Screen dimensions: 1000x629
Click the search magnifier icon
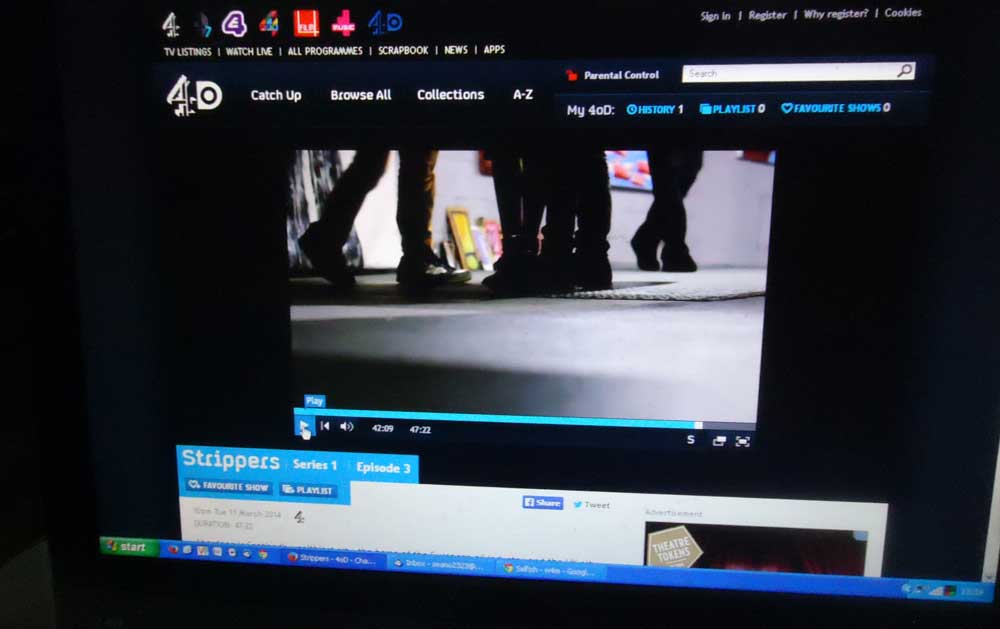click(x=904, y=72)
